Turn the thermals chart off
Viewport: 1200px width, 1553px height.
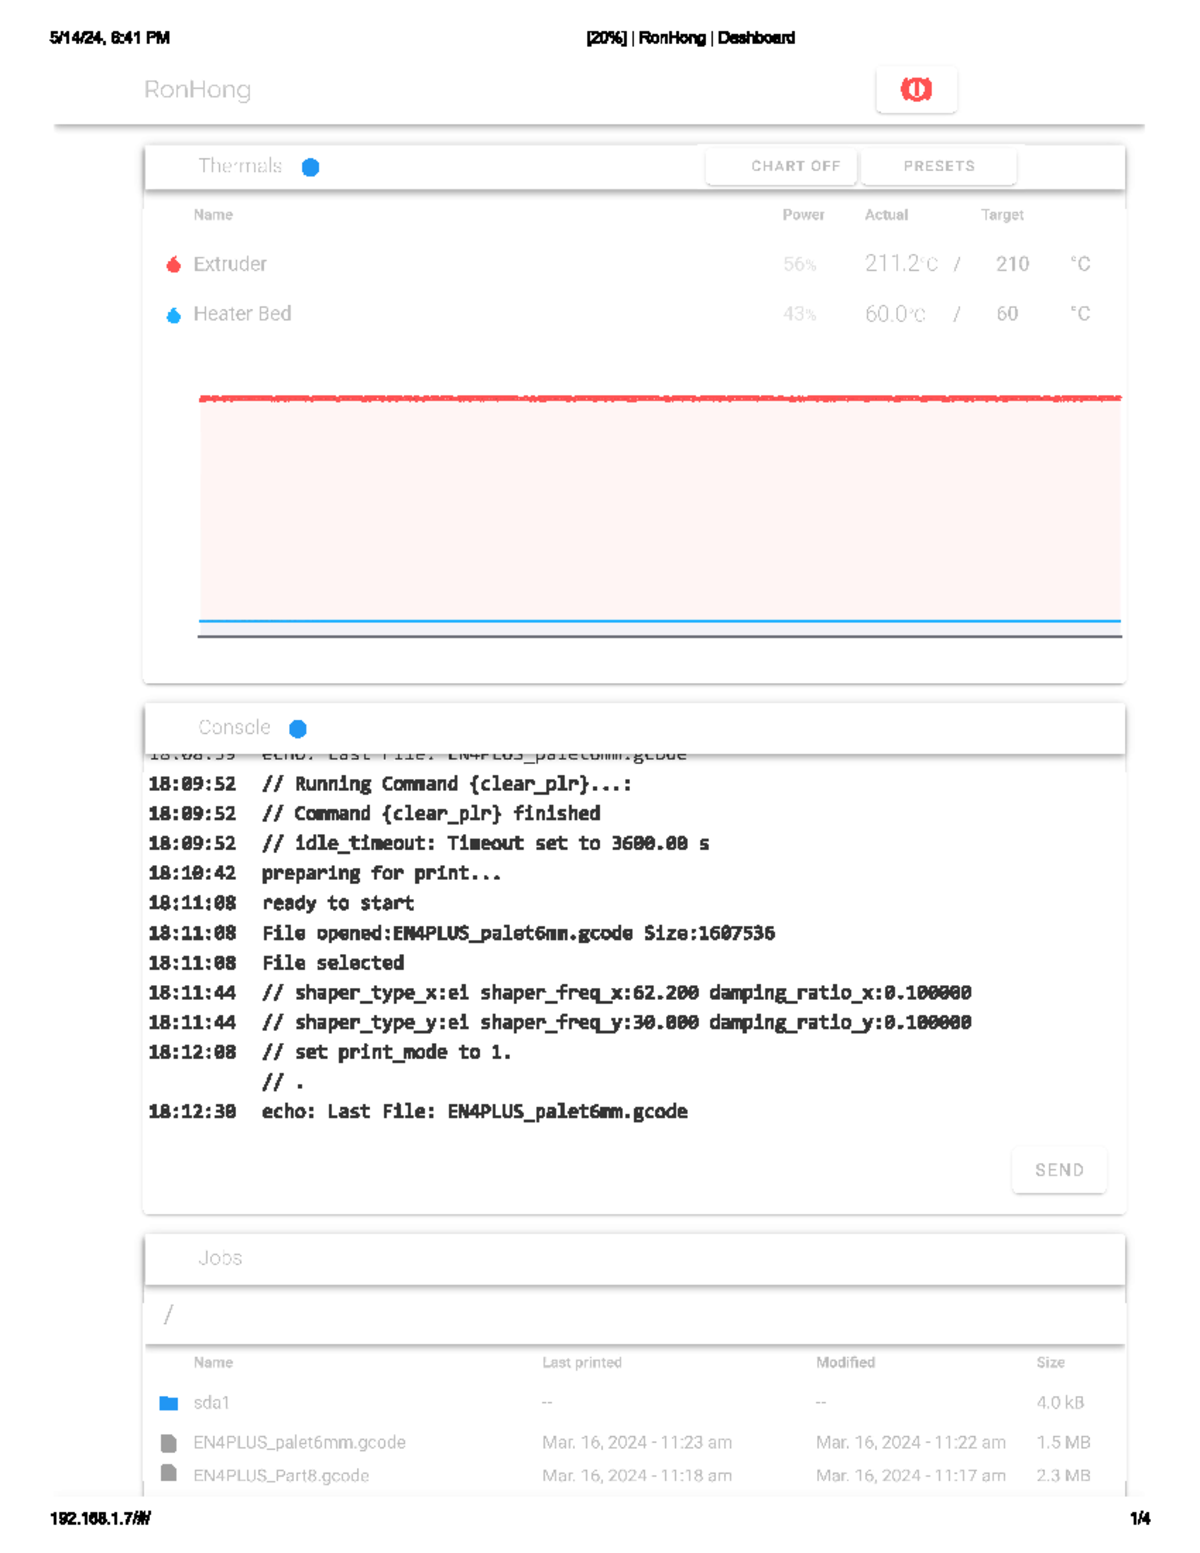click(x=795, y=166)
